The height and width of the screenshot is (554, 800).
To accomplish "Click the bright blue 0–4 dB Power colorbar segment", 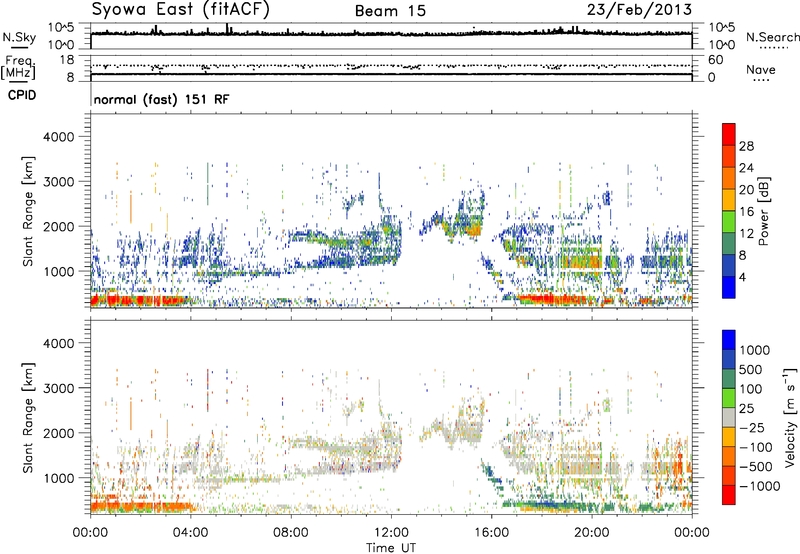I will tap(729, 287).
